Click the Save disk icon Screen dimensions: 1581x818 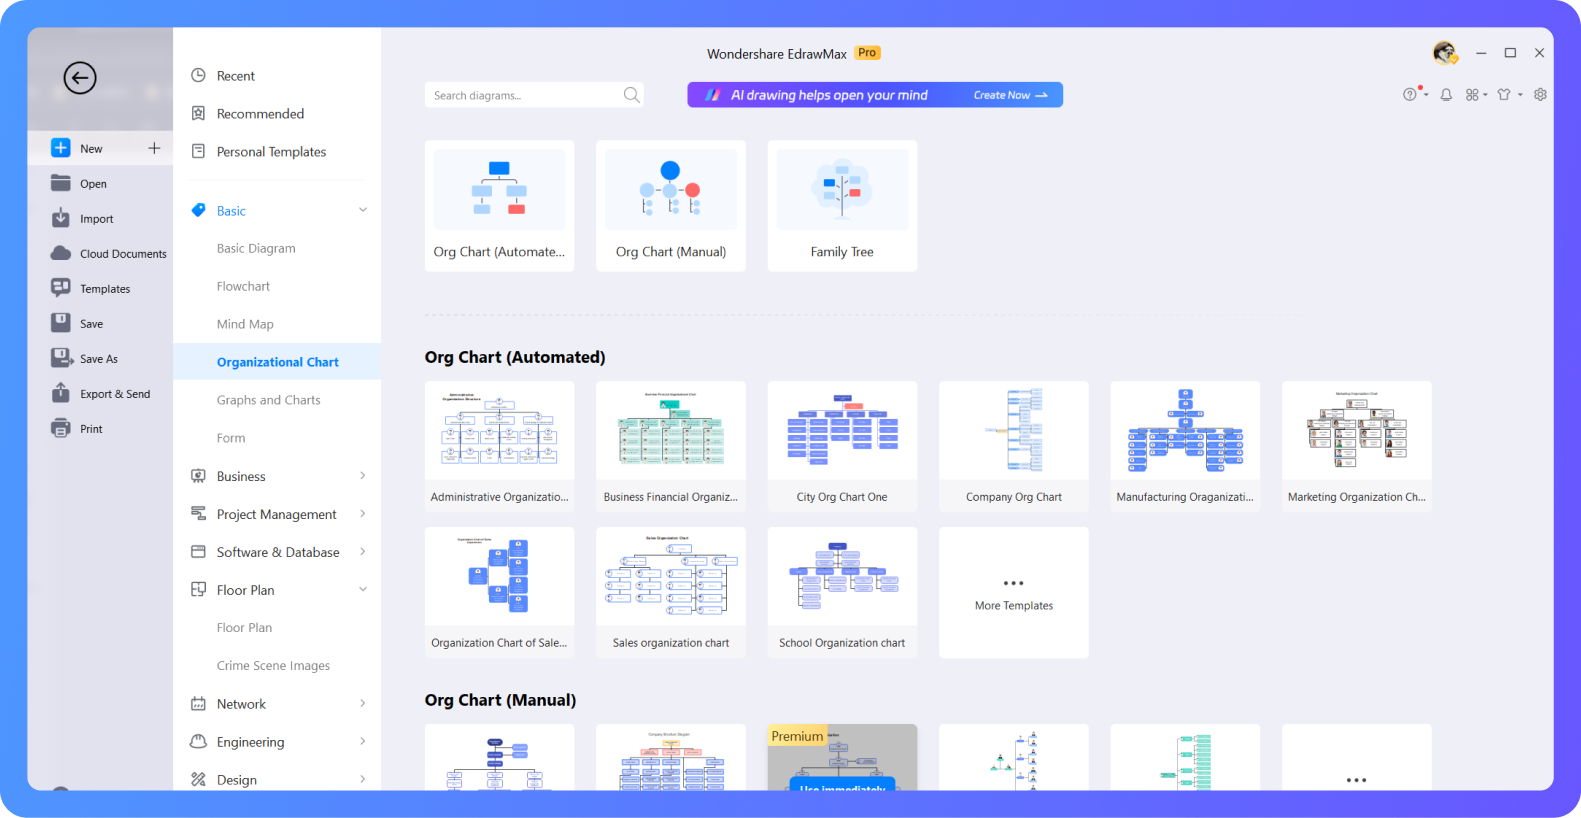61,323
